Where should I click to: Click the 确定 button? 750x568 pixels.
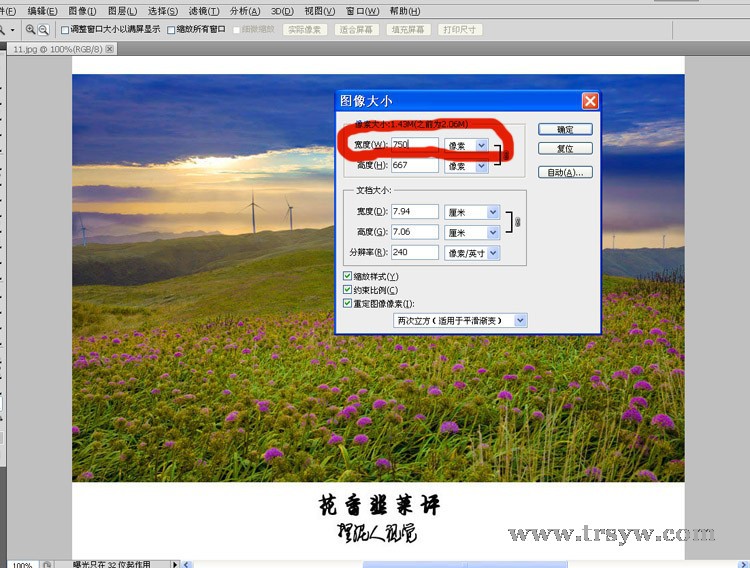point(565,129)
